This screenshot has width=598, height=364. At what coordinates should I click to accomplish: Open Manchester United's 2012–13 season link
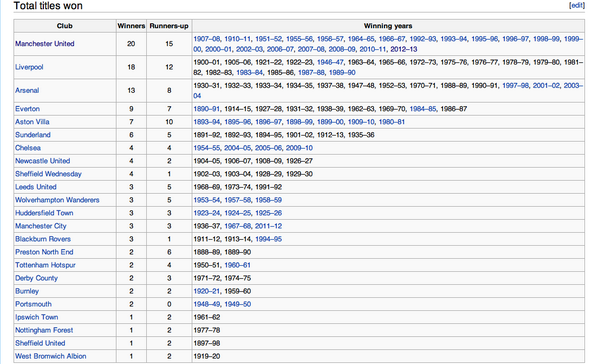pos(404,49)
